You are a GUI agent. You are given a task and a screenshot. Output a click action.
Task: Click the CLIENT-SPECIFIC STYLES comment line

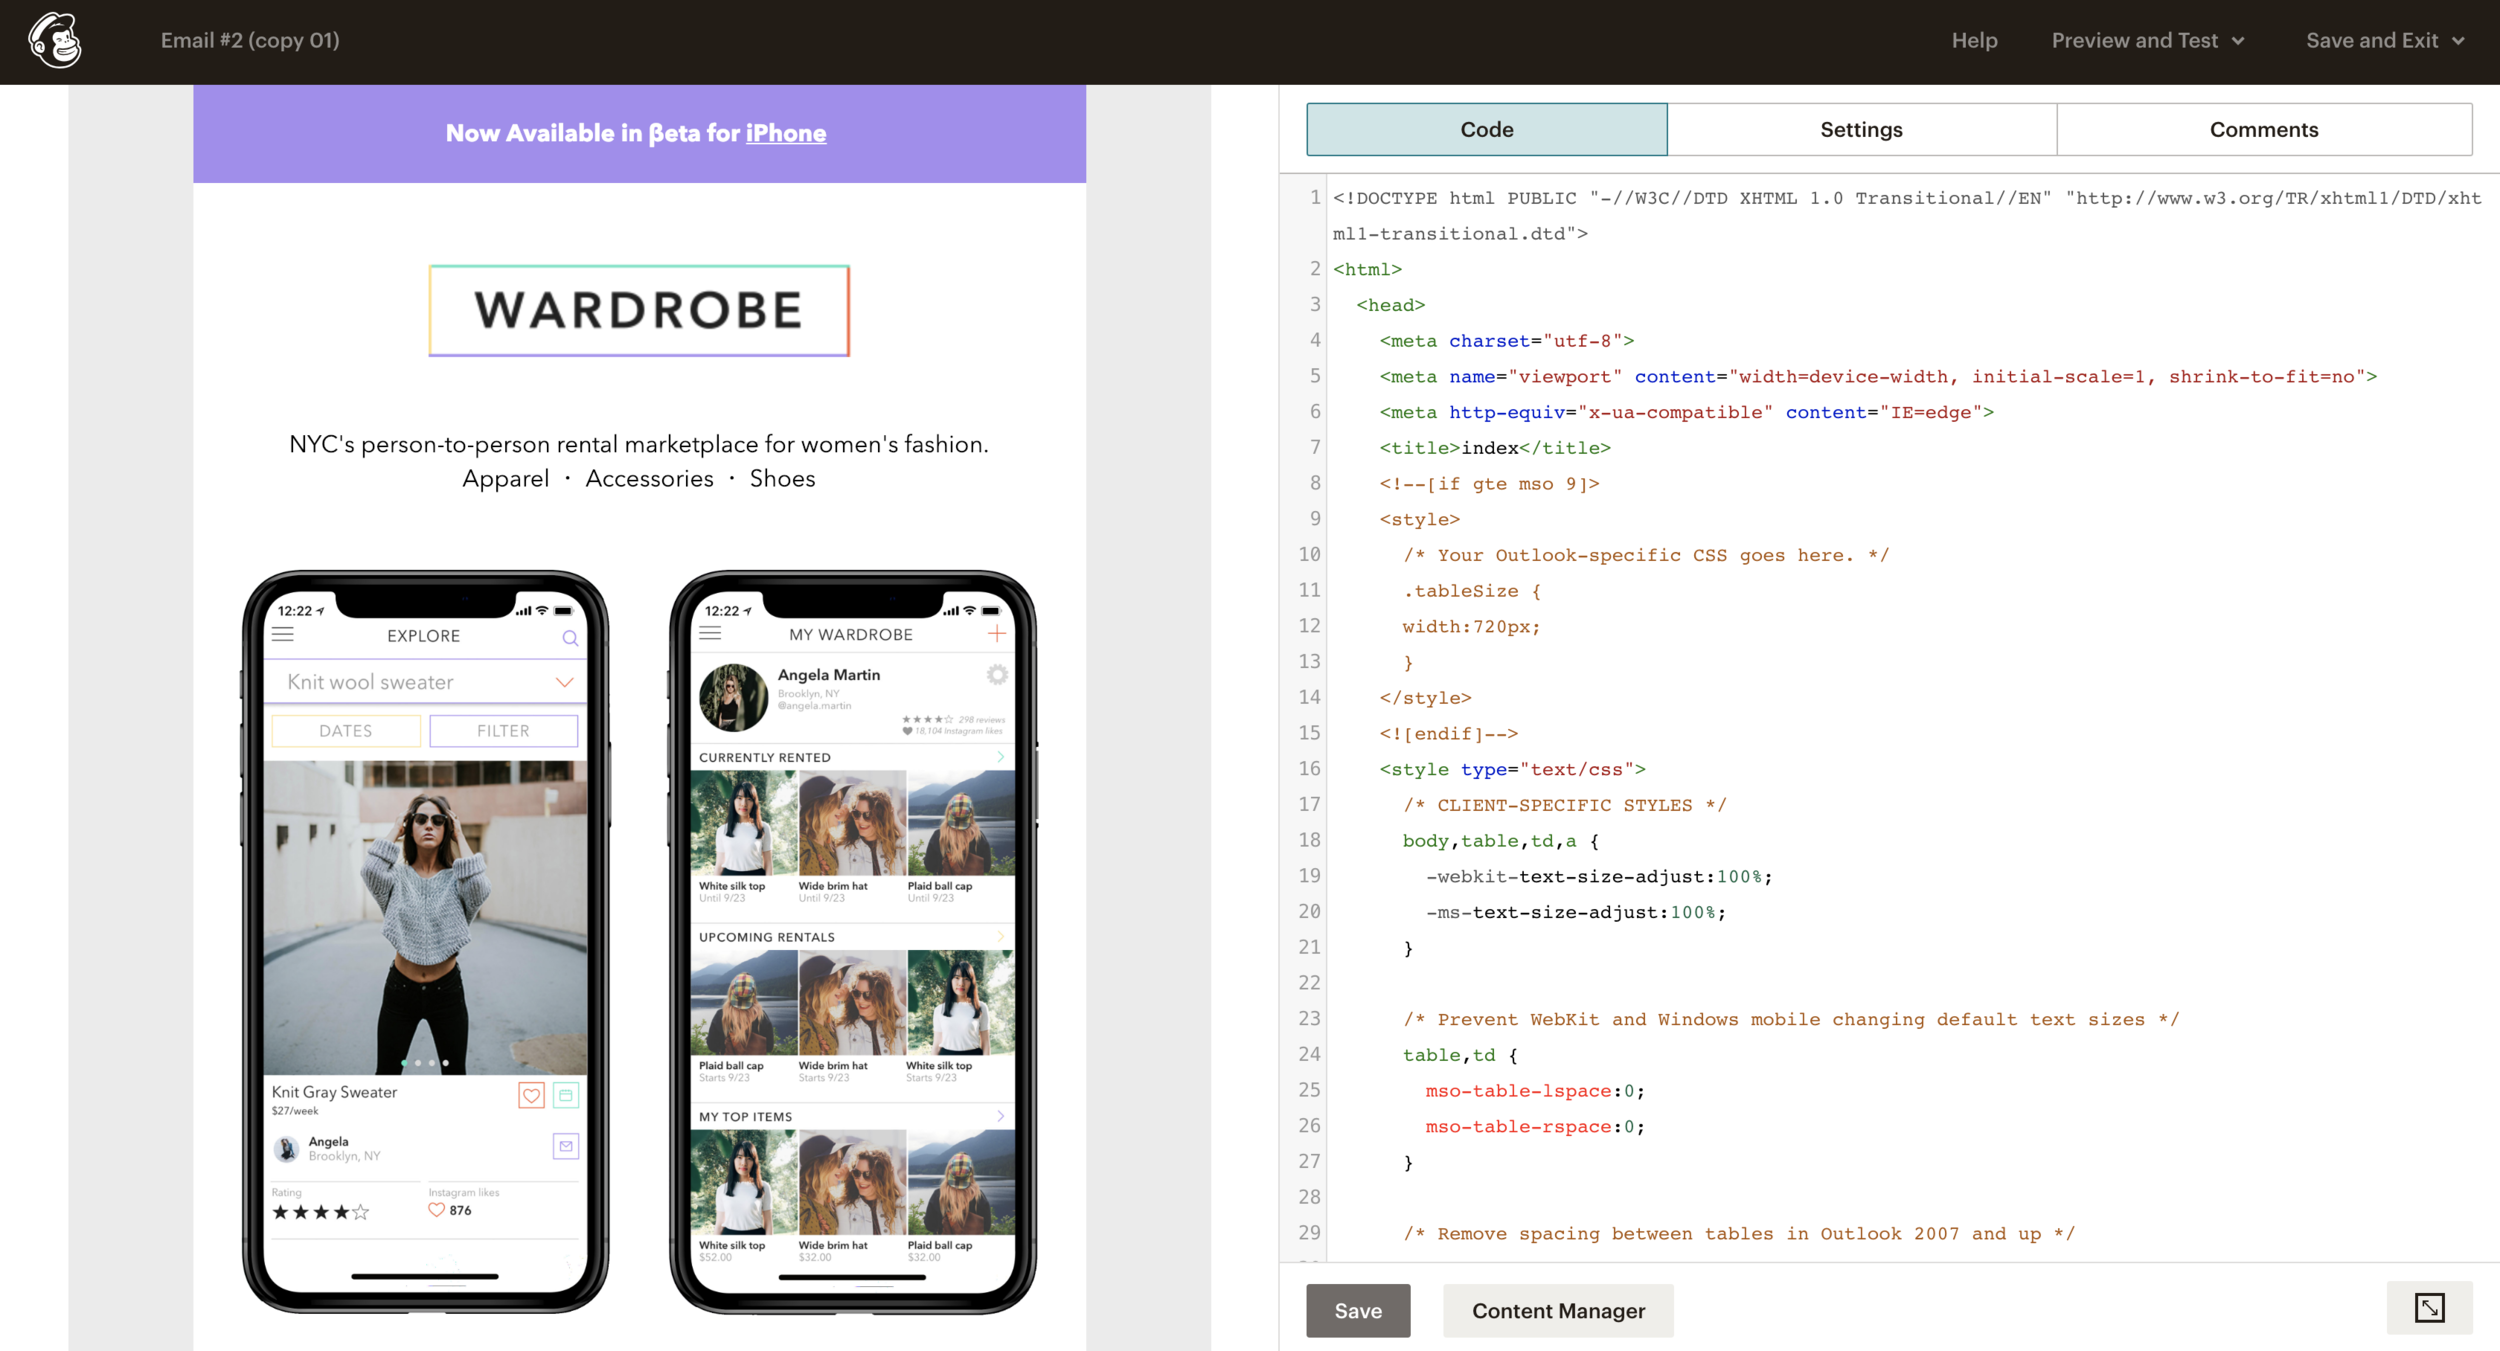(x=1565, y=805)
